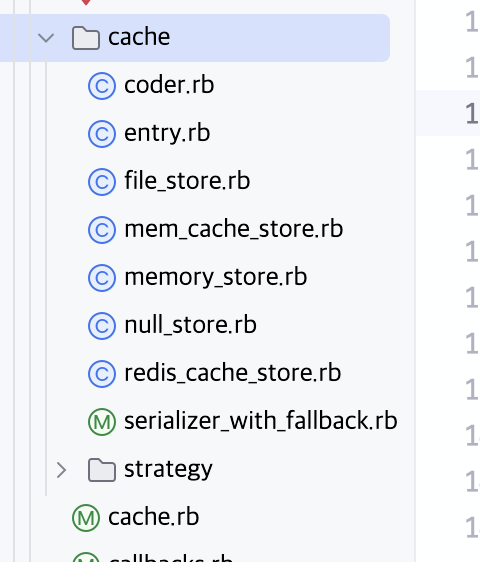Image resolution: width=480 pixels, height=562 pixels.
Task: Select file_store.rb in the tree
Action: point(187,181)
